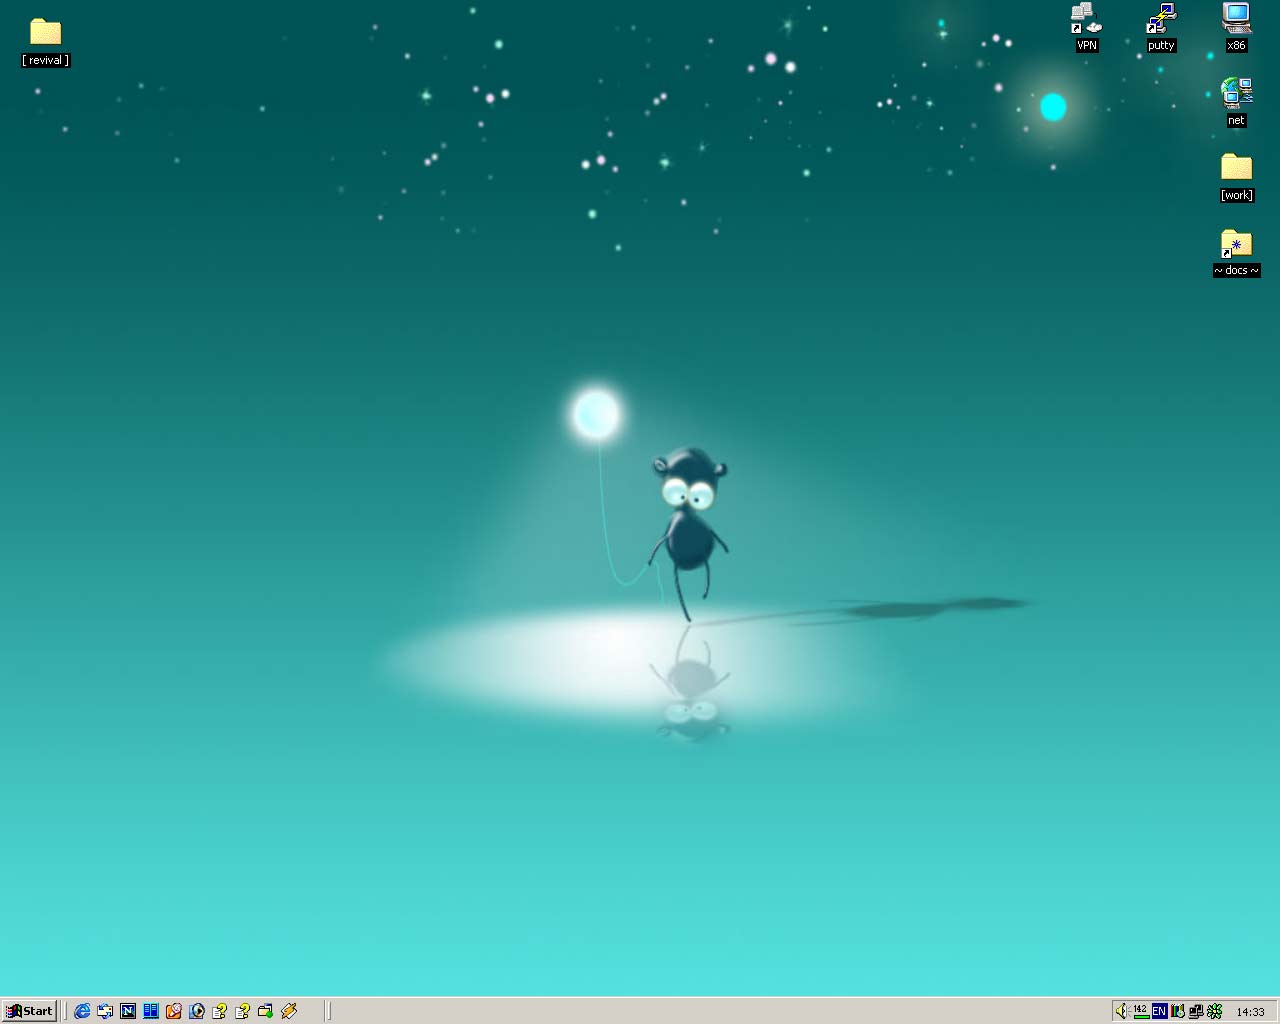1280x1024 pixels.
Task: Click the volume speaker tray icon
Action: (1122, 1011)
